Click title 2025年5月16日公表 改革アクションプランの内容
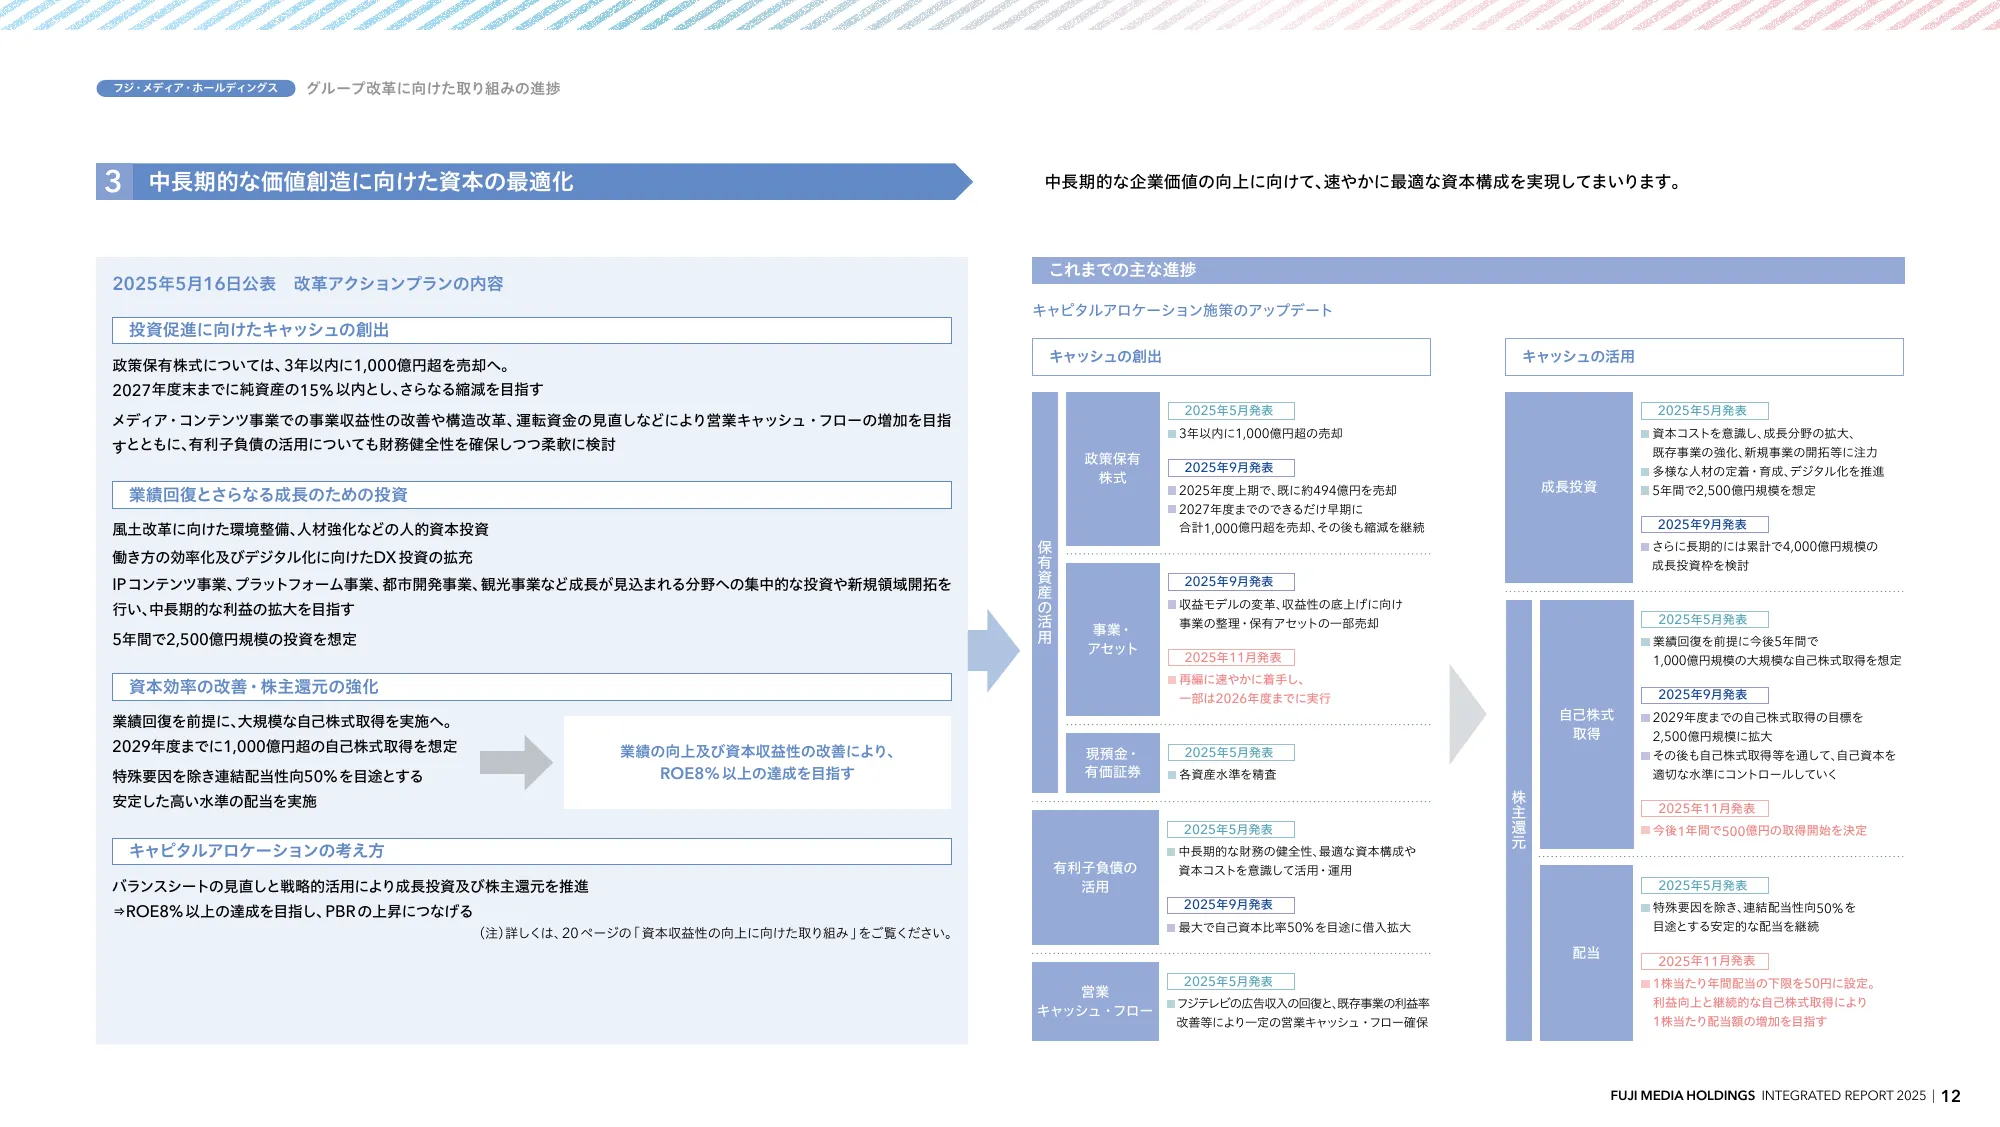2000x1127 pixels. (x=308, y=284)
